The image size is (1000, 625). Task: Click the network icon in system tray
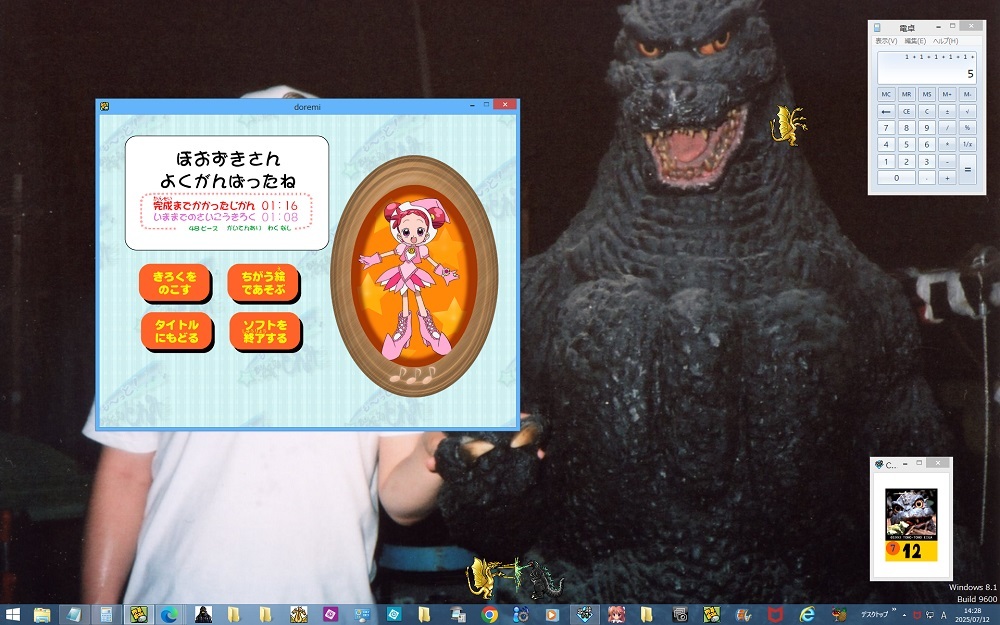[x=930, y=615]
